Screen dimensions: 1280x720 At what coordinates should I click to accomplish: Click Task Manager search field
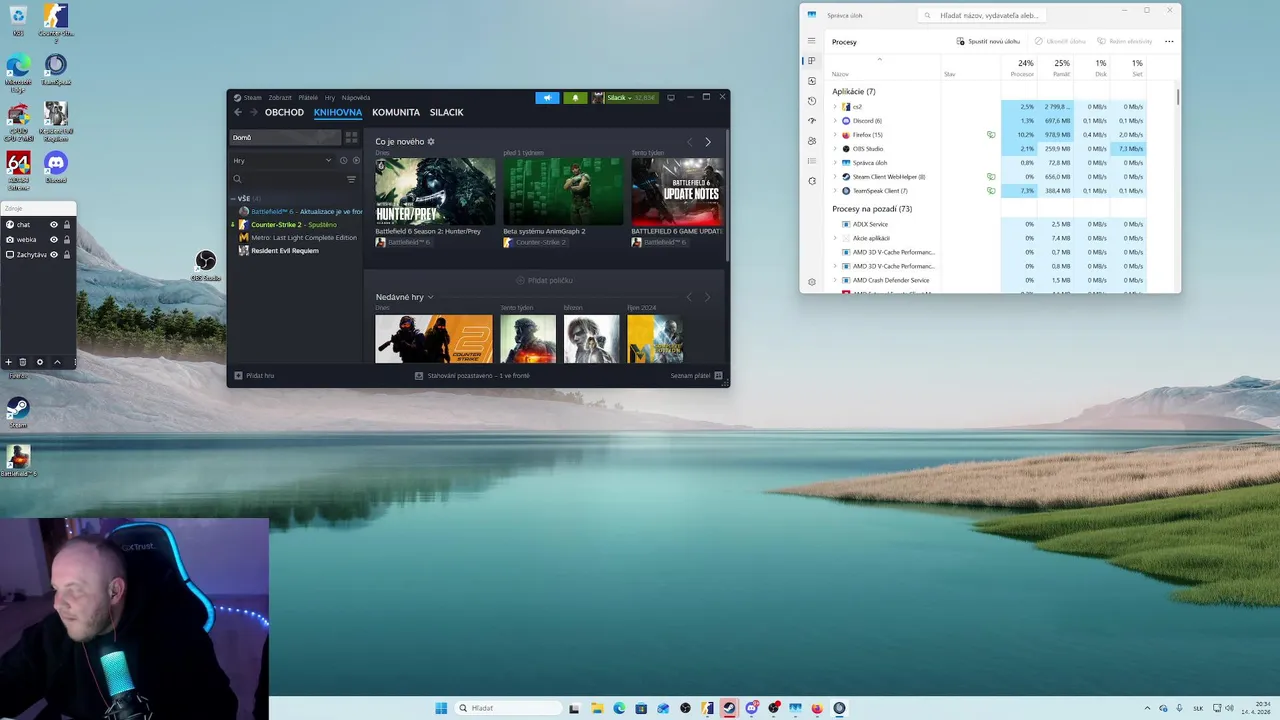(x=981, y=16)
